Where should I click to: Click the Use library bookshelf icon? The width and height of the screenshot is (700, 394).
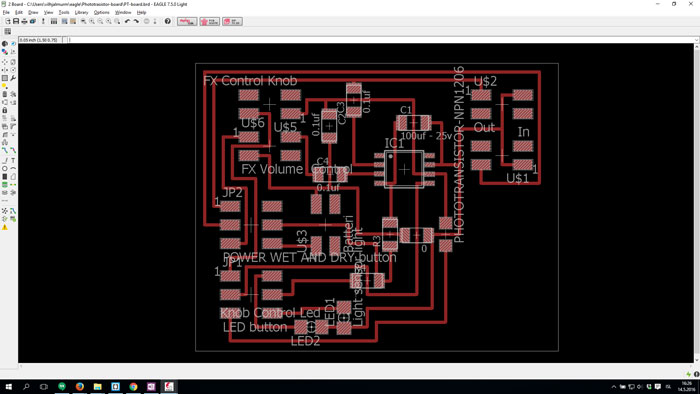click(x=54, y=21)
